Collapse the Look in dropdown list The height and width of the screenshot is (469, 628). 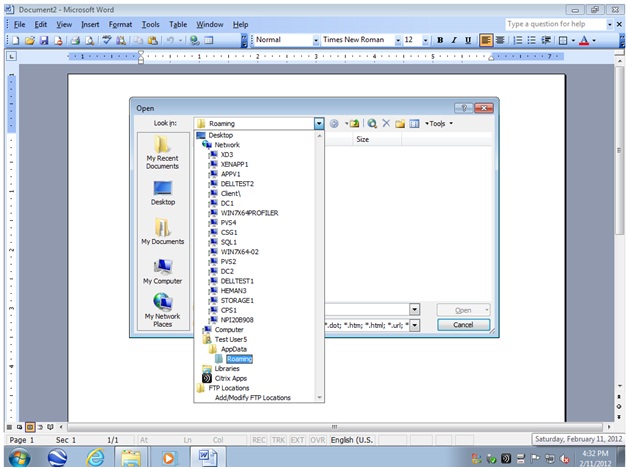pyautogui.click(x=319, y=123)
